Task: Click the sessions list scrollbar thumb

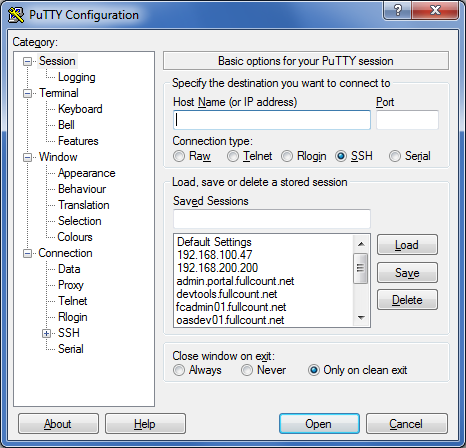Action: click(361, 268)
